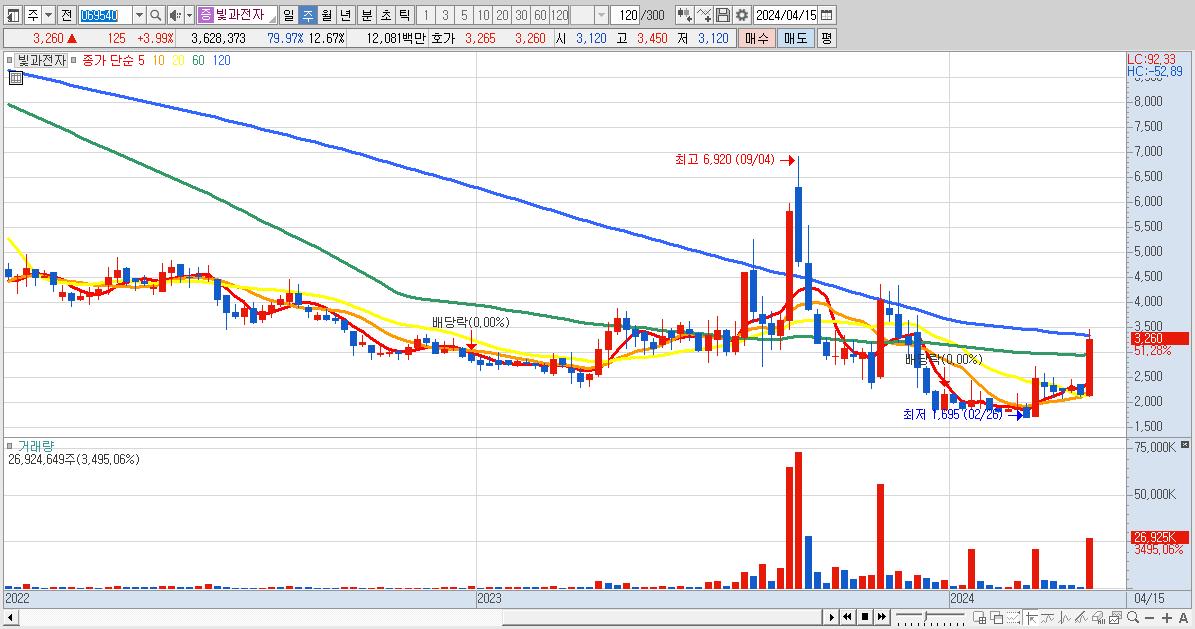Click the trend lines drawing icon
Viewport: 1195px width, 629px height.
coord(1081,617)
